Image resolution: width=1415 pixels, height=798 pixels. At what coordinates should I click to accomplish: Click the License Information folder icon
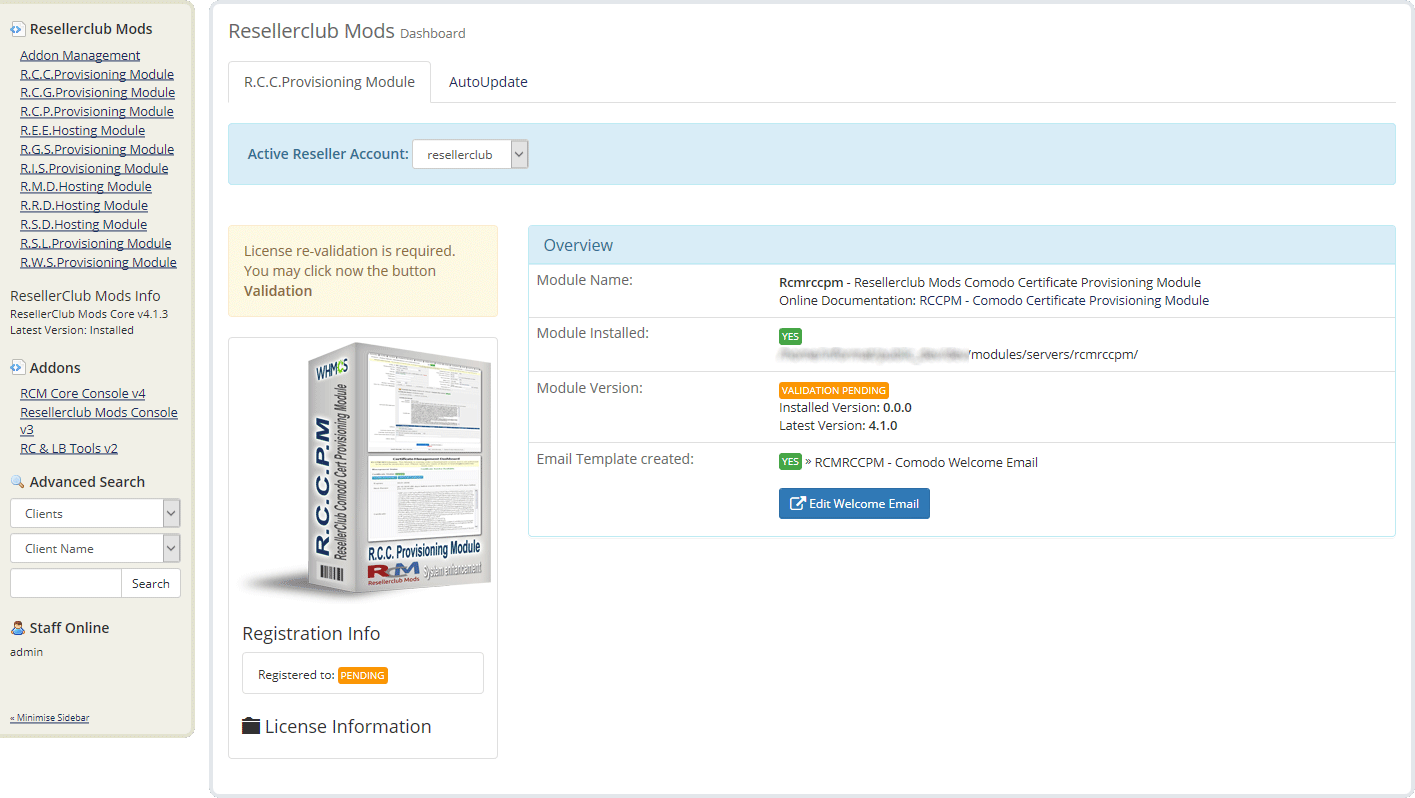click(x=251, y=726)
